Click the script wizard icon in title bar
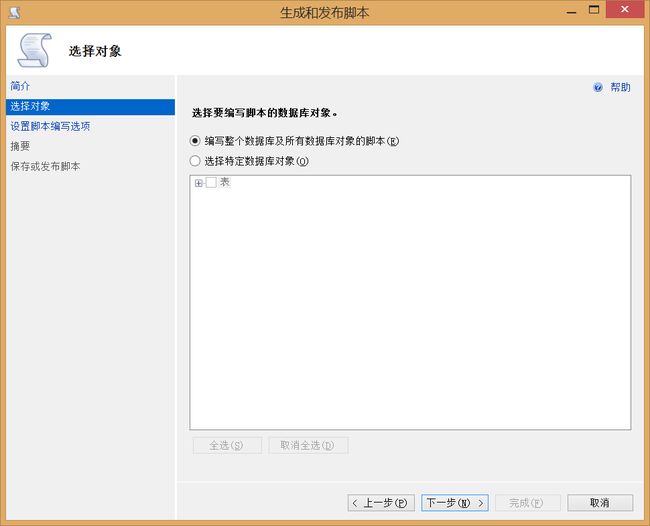650x526 pixels. 15,12
